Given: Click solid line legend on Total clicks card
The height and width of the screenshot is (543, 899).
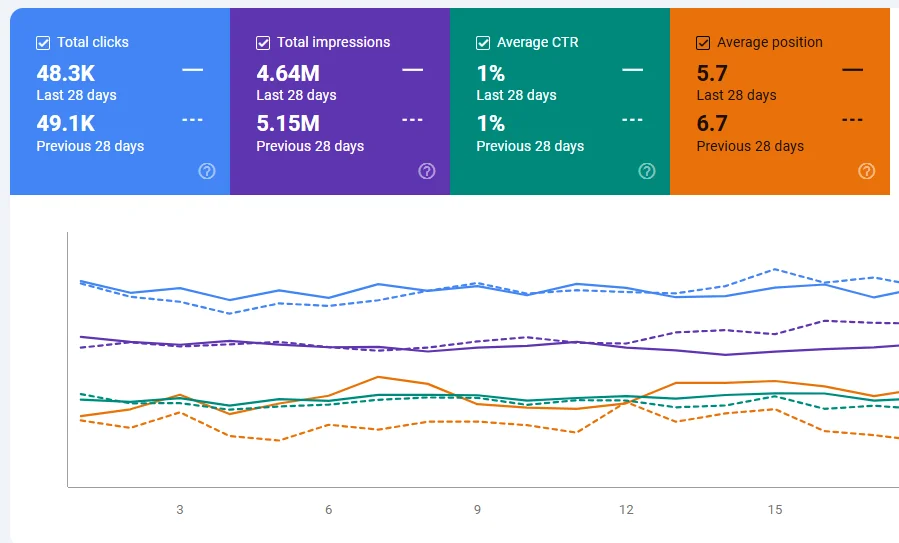Looking at the screenshot, I should pyautogui.click(x=192, y=70).
